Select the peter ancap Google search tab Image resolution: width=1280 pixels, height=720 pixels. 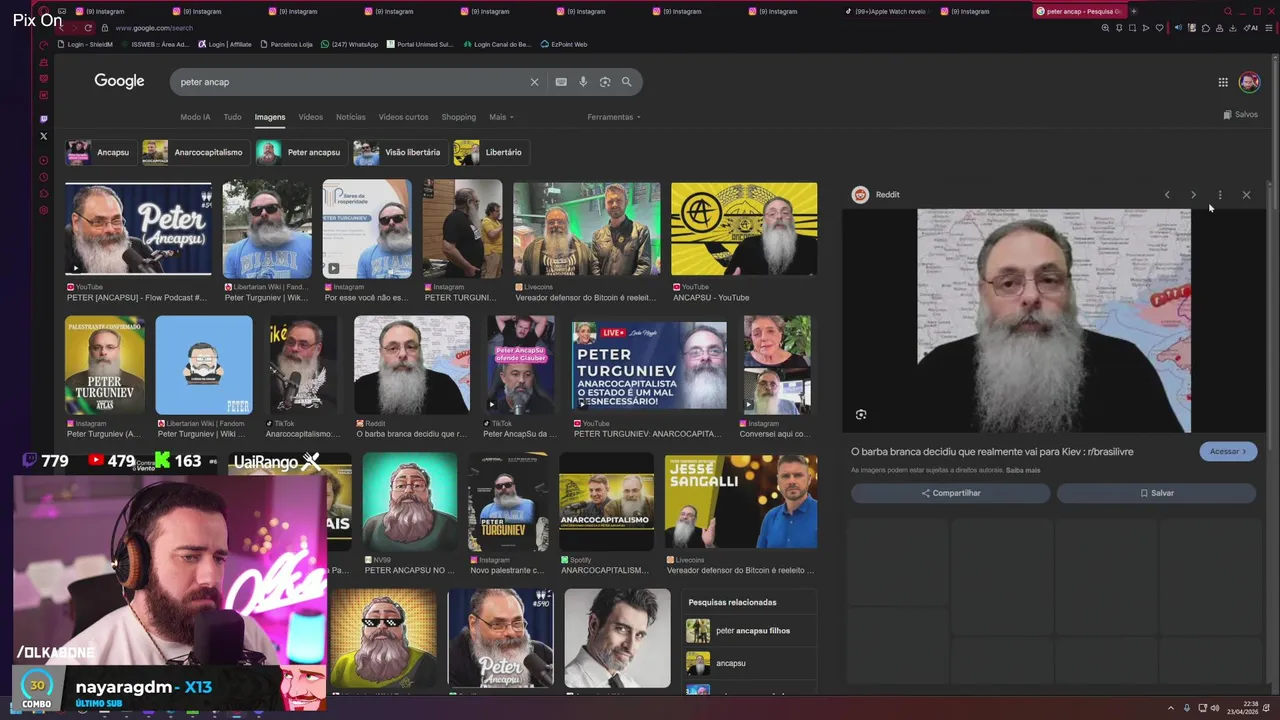[1078, 11]
